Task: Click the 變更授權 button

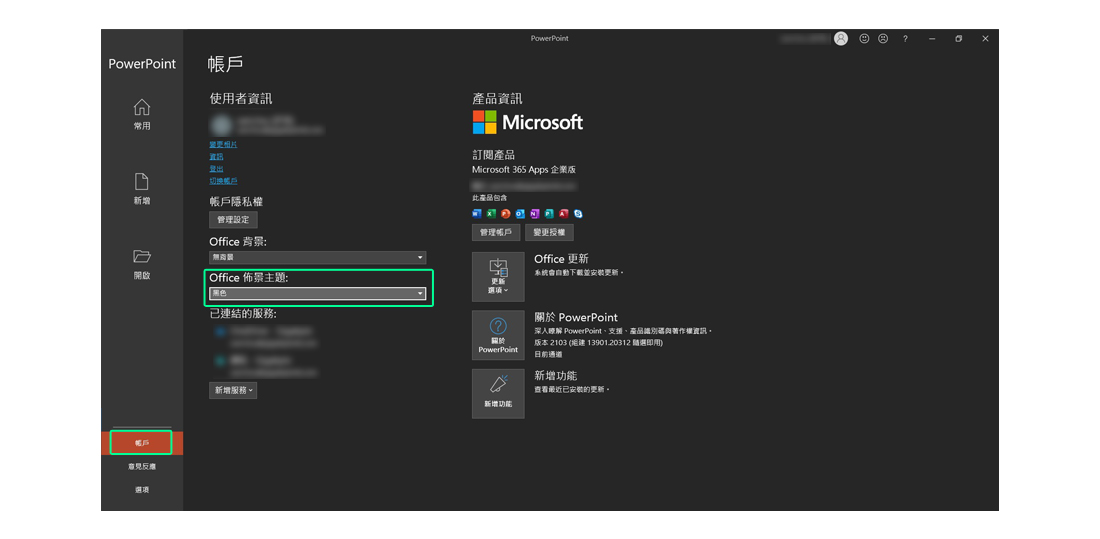Action: (549, 232)
